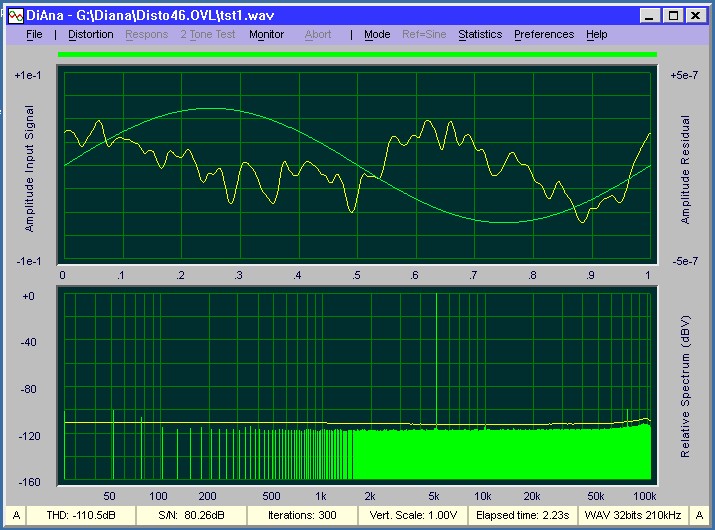Screen dimensions: 715x530
Task: Click the -1e-1 bottom-left scale label
Action: (29, 261)
